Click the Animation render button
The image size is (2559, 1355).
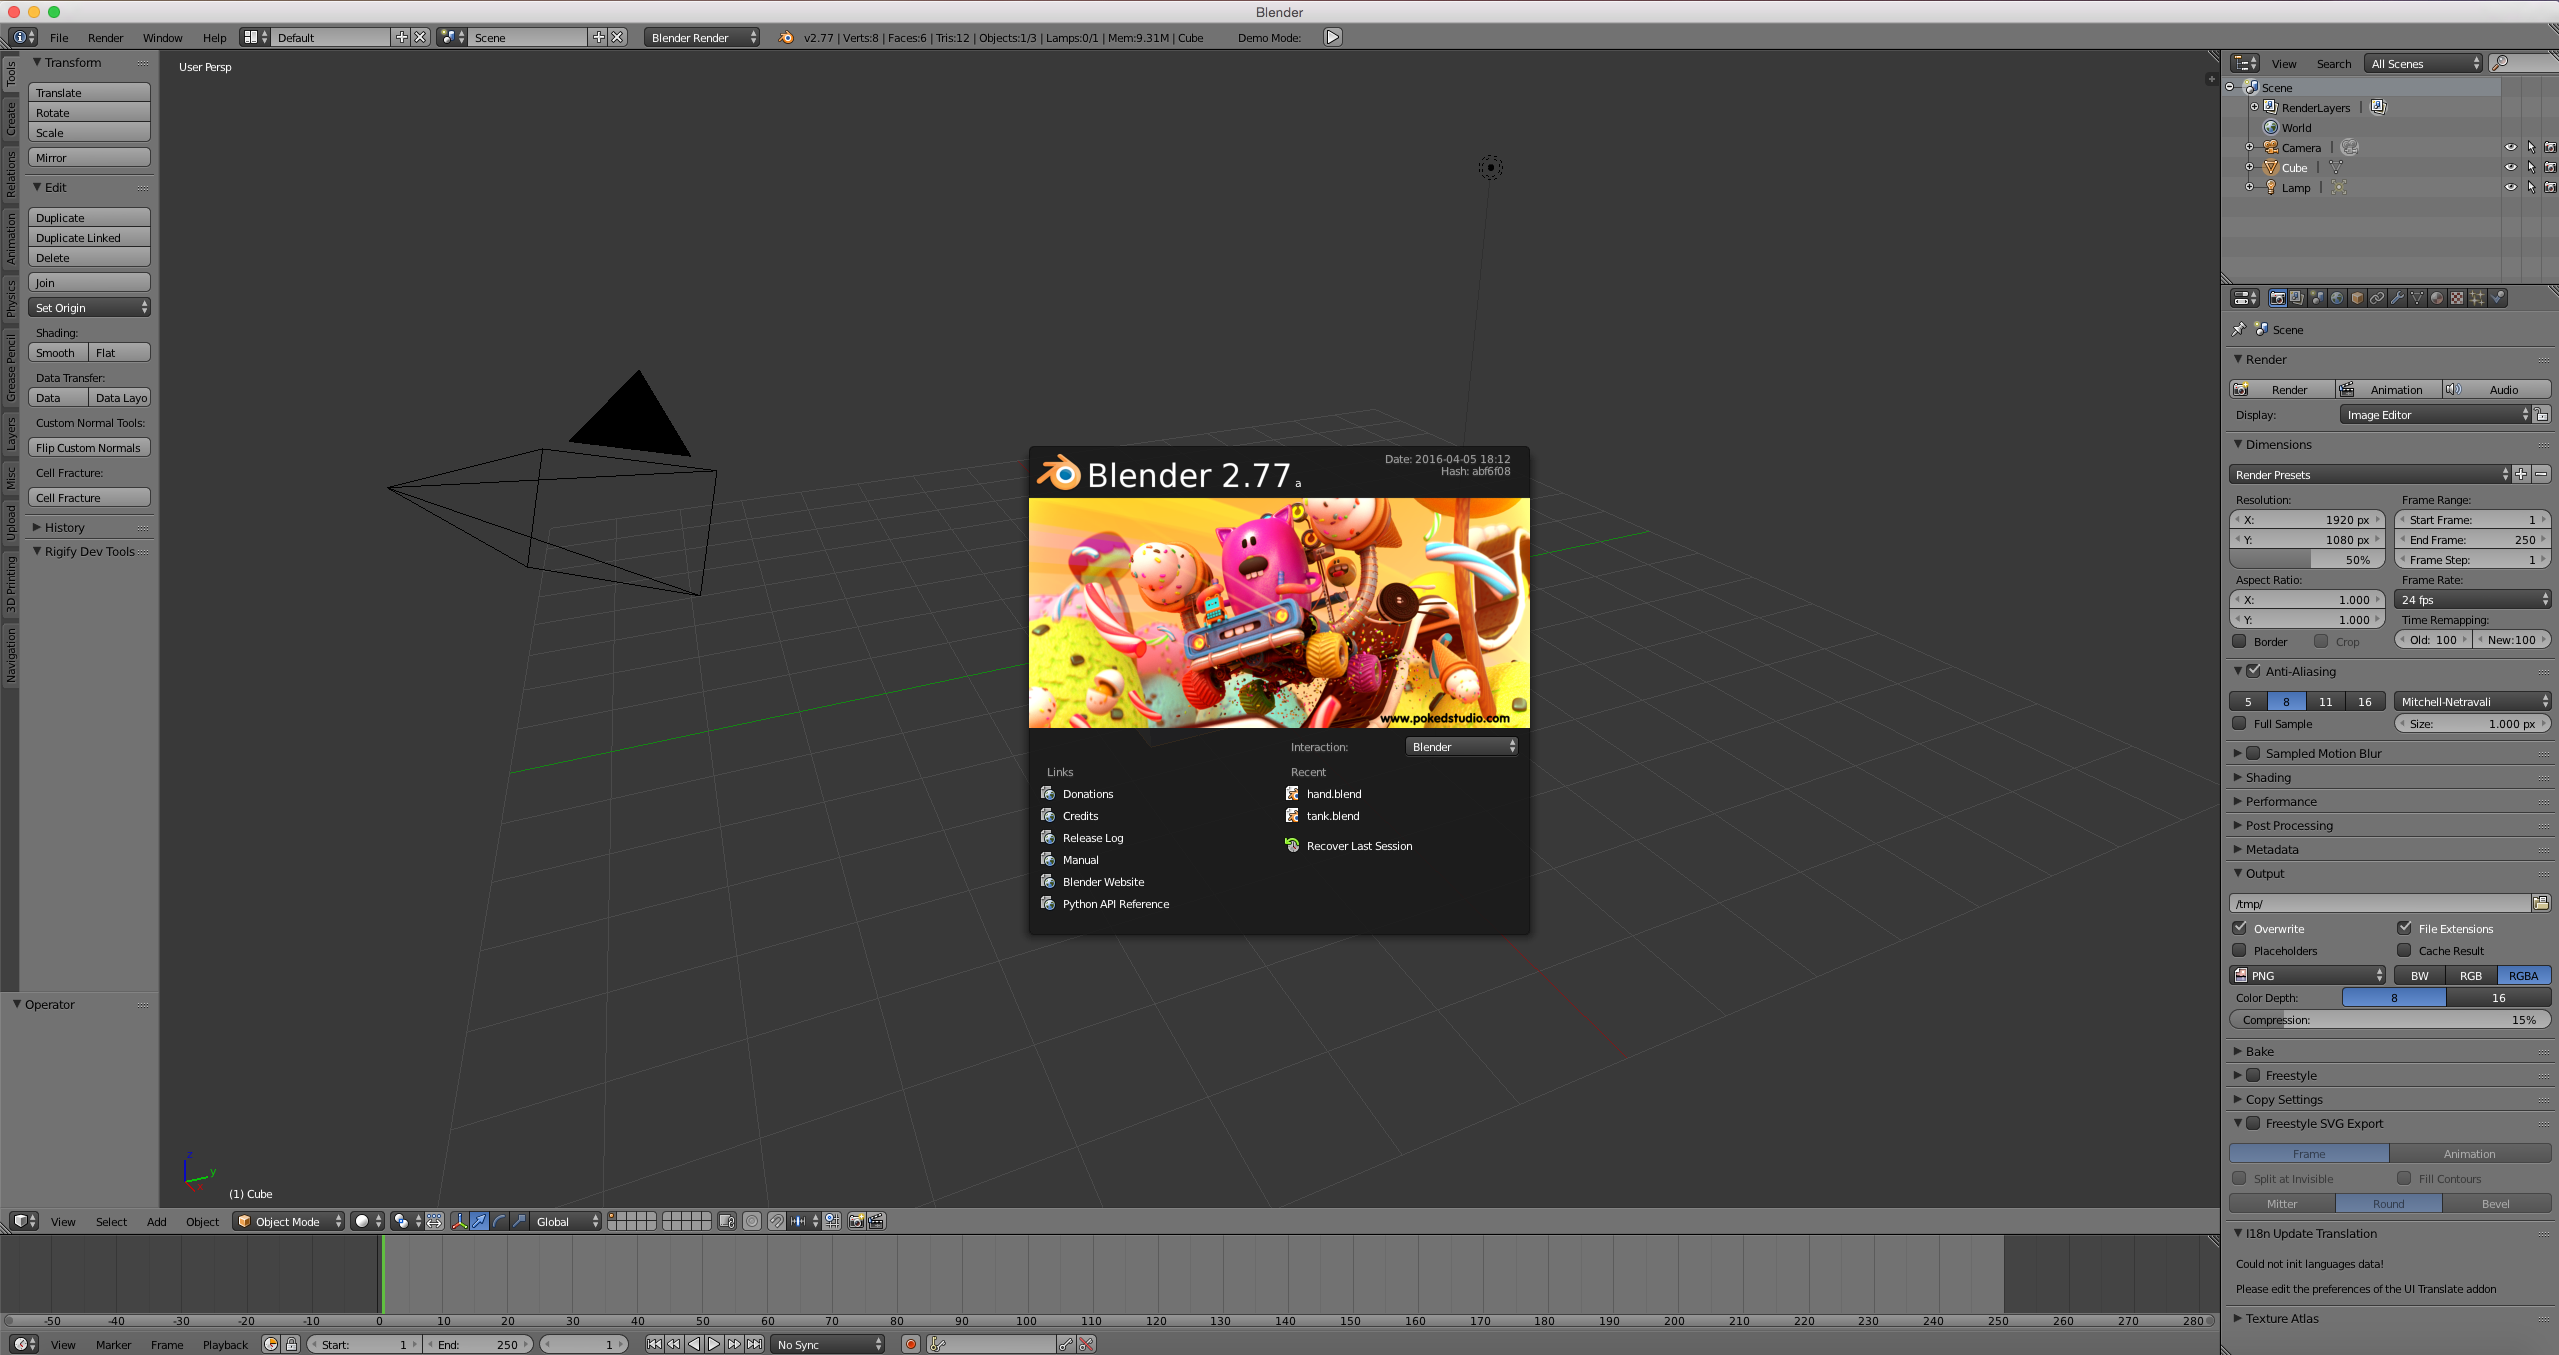coord(2388,389)
